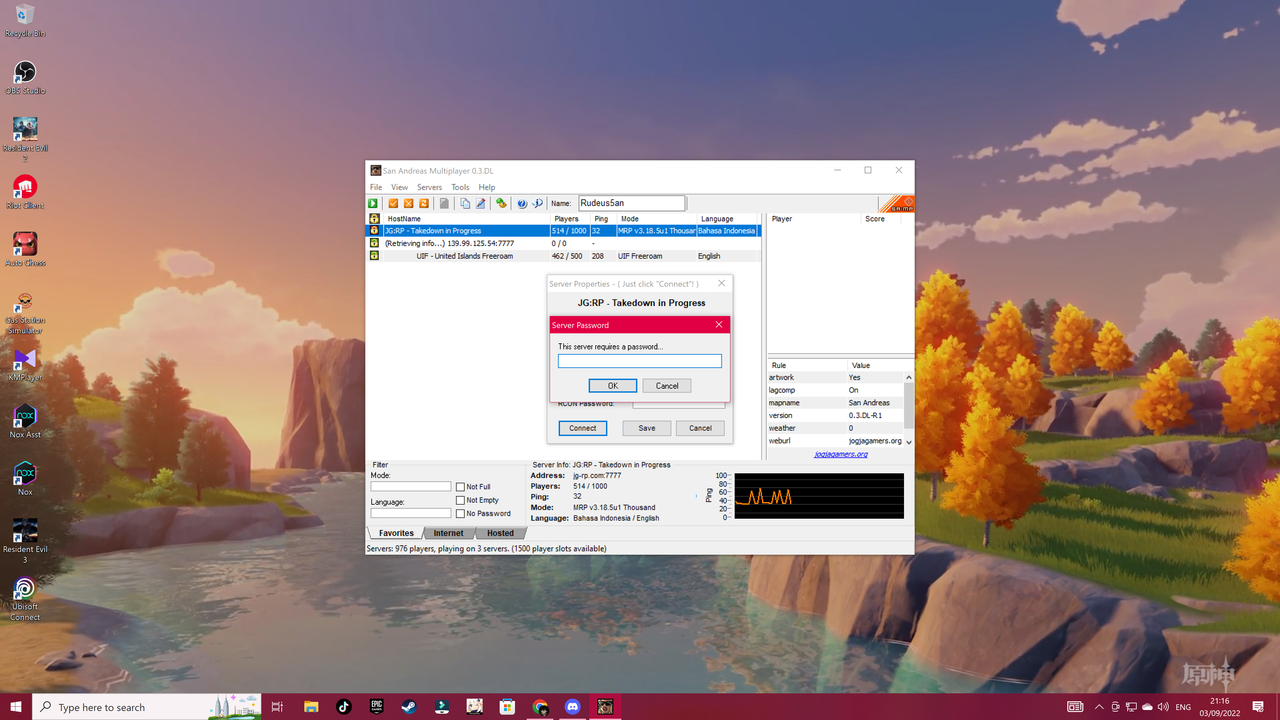Click the green Connect arrow in SA-MP toolbar
1280x720 pixels.
click(374, 203)
